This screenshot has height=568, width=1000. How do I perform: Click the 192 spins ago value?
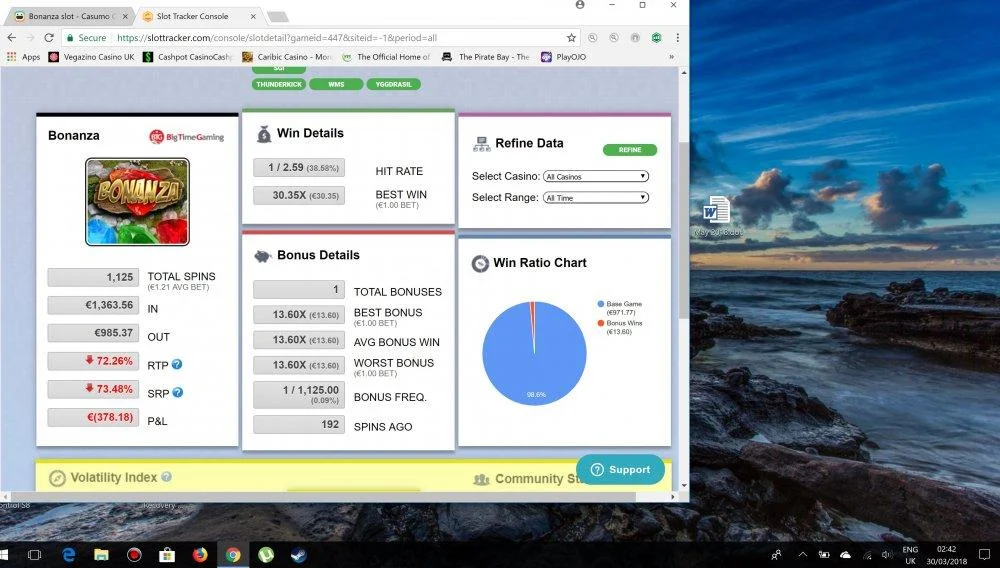299,425
